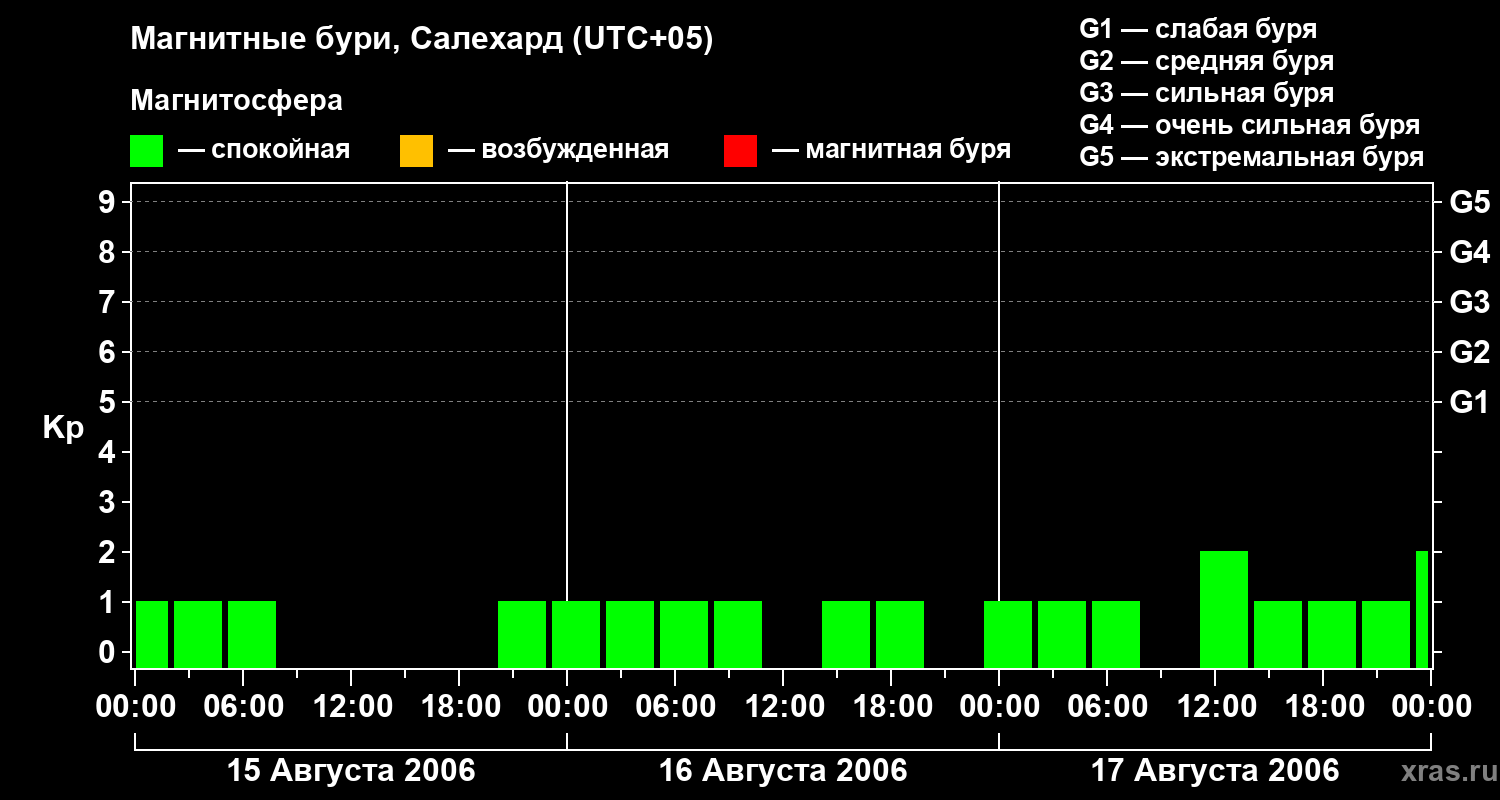Click the '— спокойная' legend label
Image resolution: width=1500 pixels, height=800 pixels.
(x=264, y=151)
